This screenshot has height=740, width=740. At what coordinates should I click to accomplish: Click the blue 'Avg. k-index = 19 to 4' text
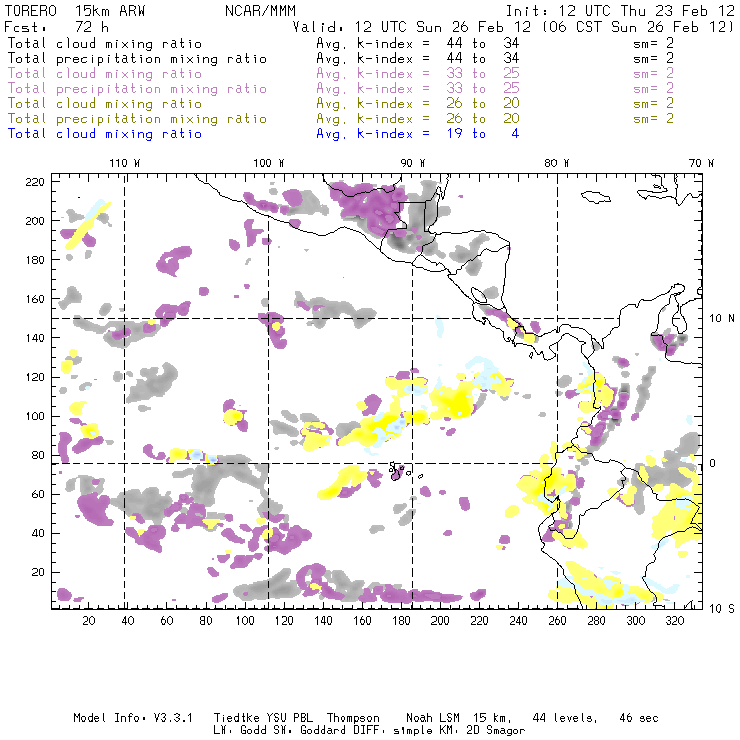click(418, 134)
